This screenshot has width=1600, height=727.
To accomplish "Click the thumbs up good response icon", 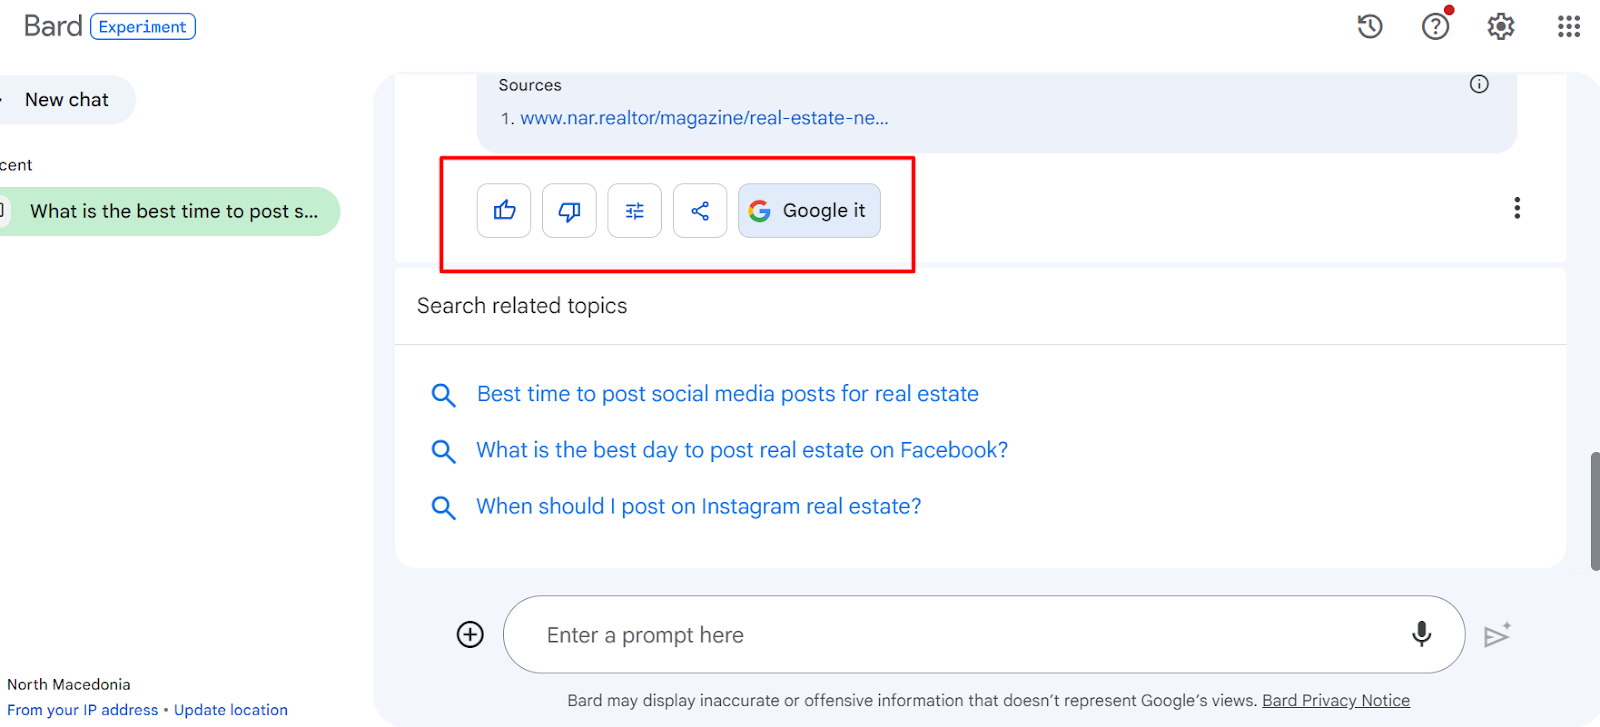I will tap(504, 210).
